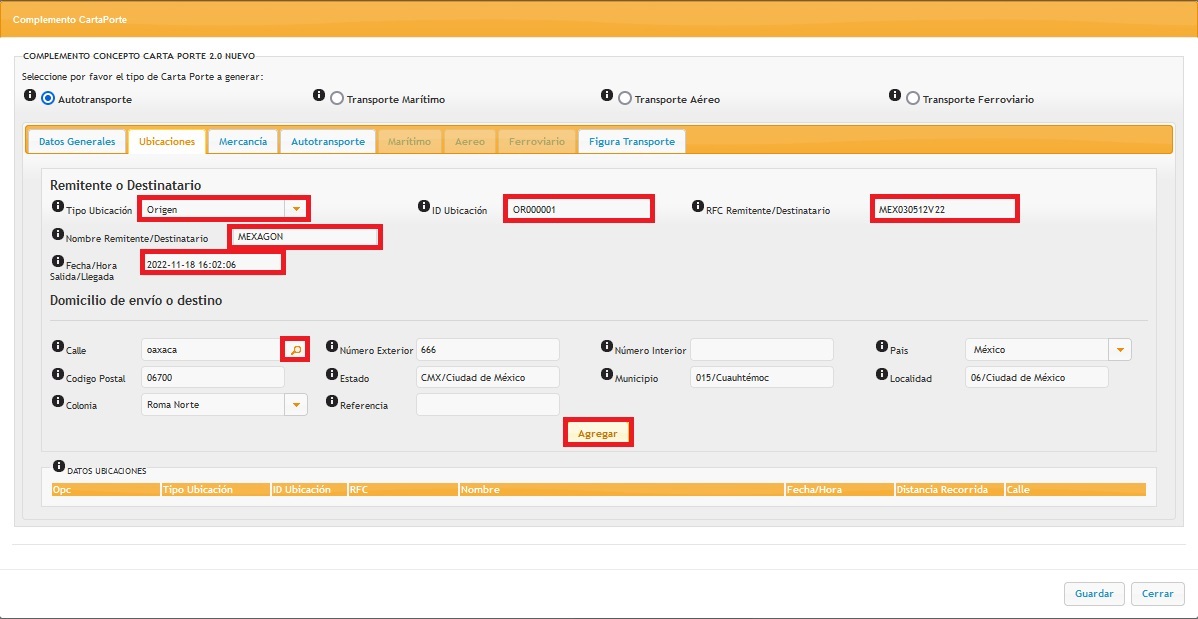Click info icon next to Codigo Postal

coord(57,374)
